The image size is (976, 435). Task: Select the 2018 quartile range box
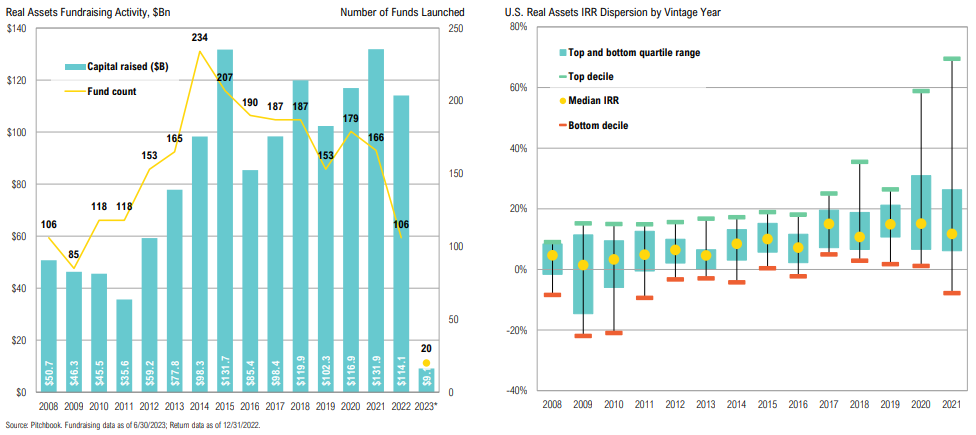tap(859, 231)
